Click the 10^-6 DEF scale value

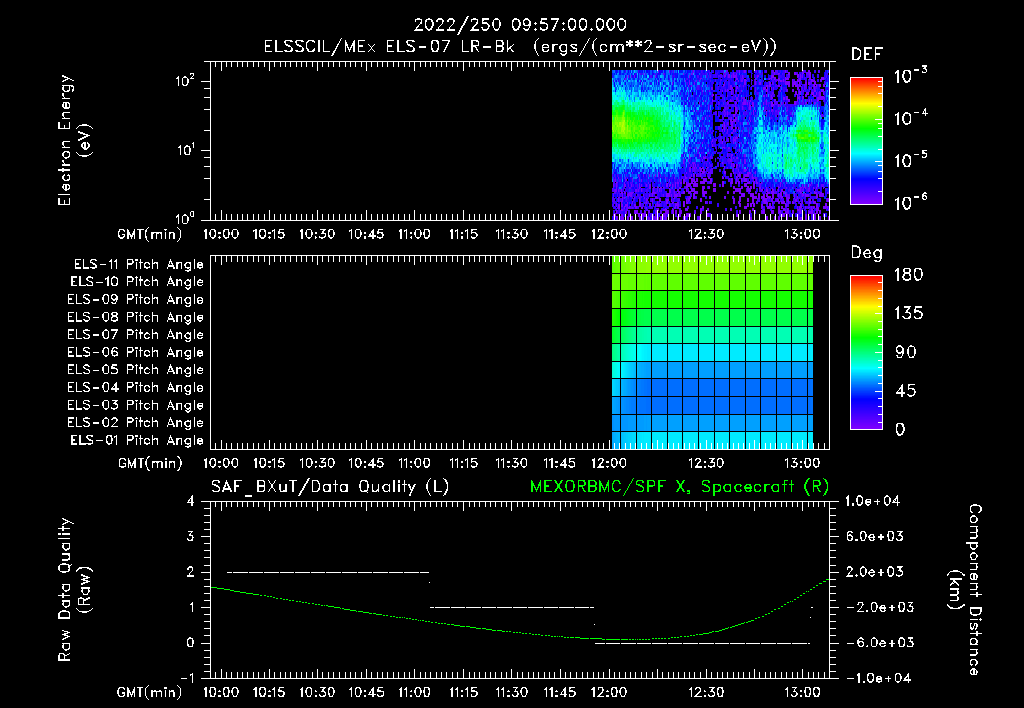click(x=910, y=202)
